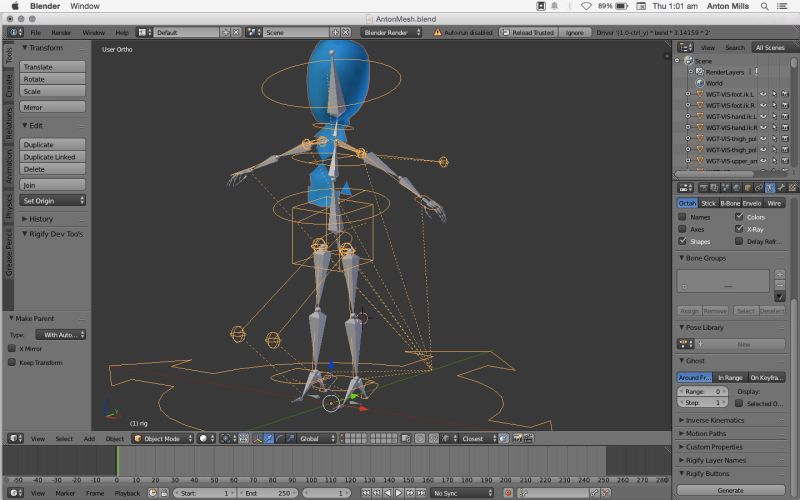This screenshot has height=500, width=800.
Task: Click the 3D view editor type icon
Action: click(x=16, y=438)
